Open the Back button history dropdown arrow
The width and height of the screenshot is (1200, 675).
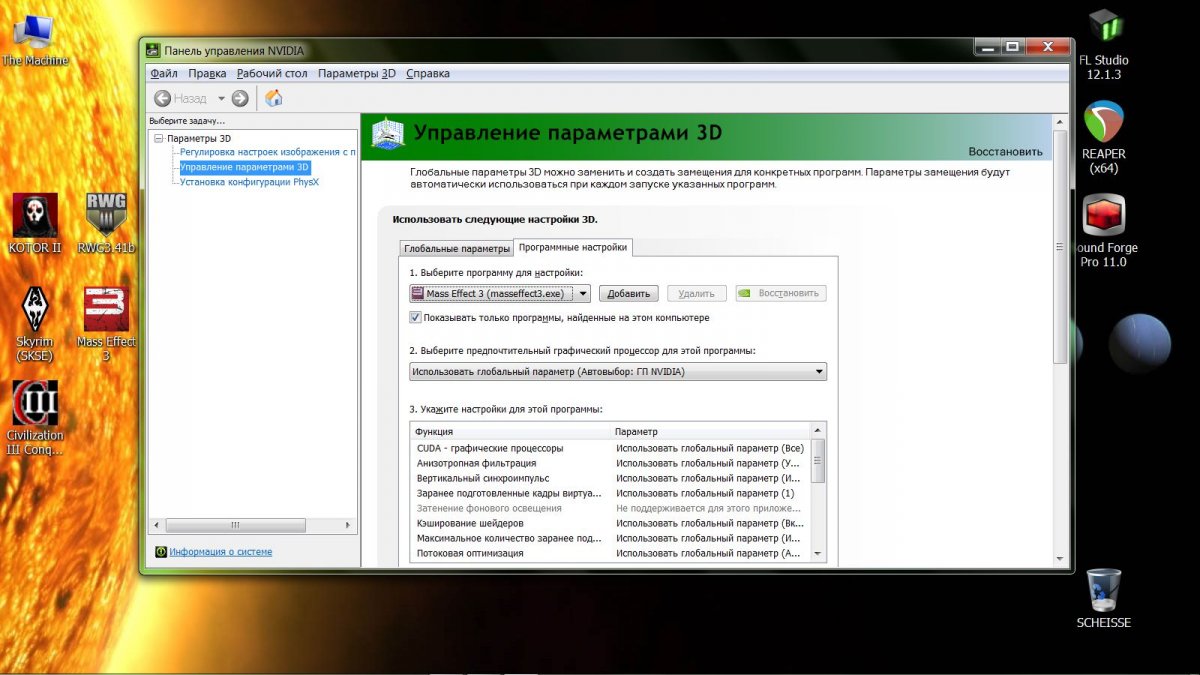coord(221,98)
